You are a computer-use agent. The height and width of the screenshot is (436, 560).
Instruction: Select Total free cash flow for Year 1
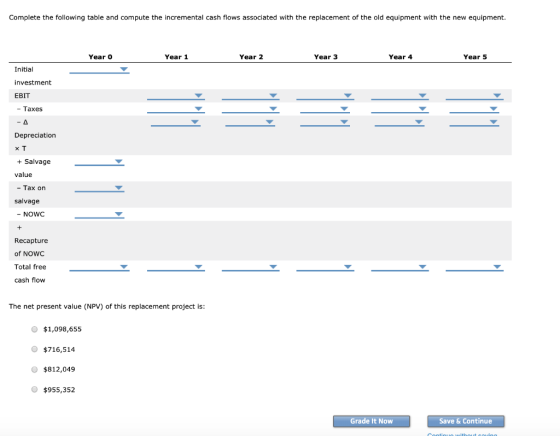[176, 267]
